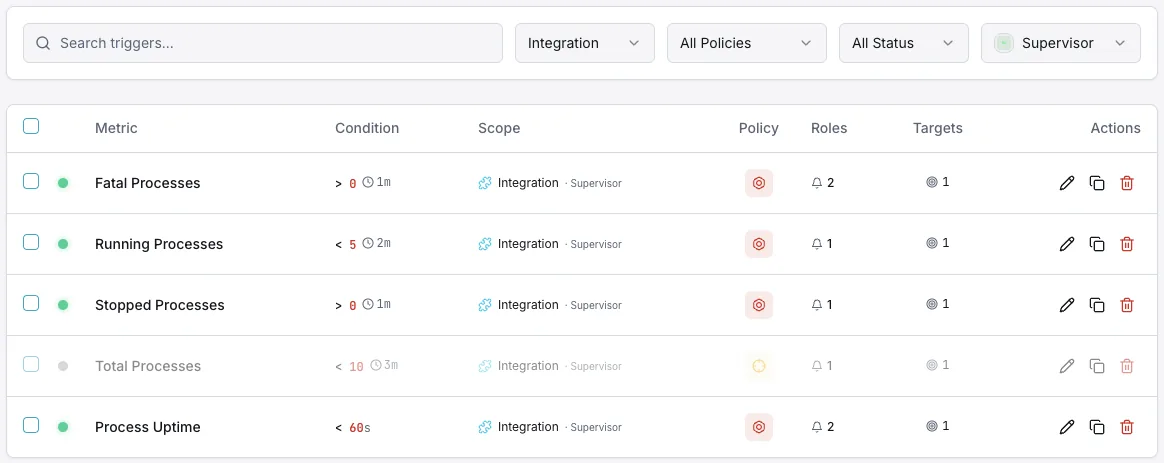Click the Roles column header
1164x463 pixels.
(x=829, y=128)
